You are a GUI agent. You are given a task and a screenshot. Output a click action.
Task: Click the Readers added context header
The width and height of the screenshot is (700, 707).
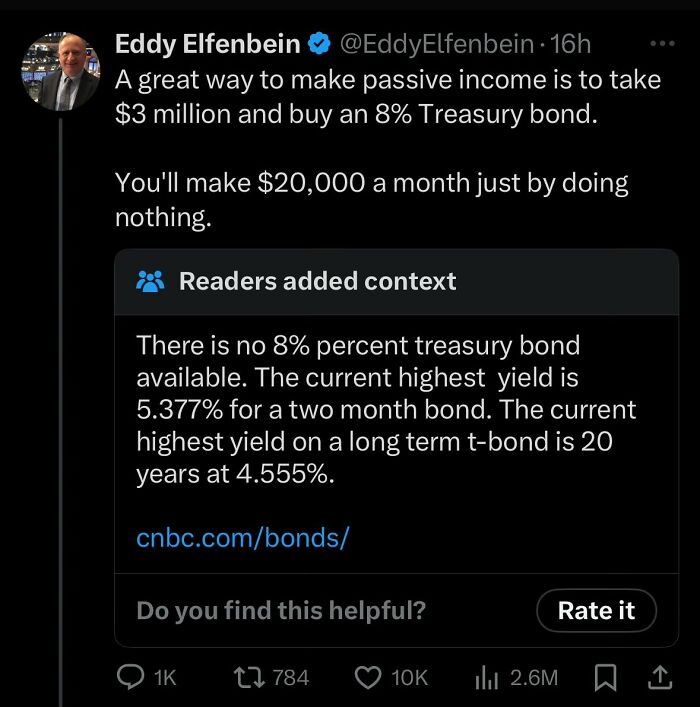click(317, 281)
